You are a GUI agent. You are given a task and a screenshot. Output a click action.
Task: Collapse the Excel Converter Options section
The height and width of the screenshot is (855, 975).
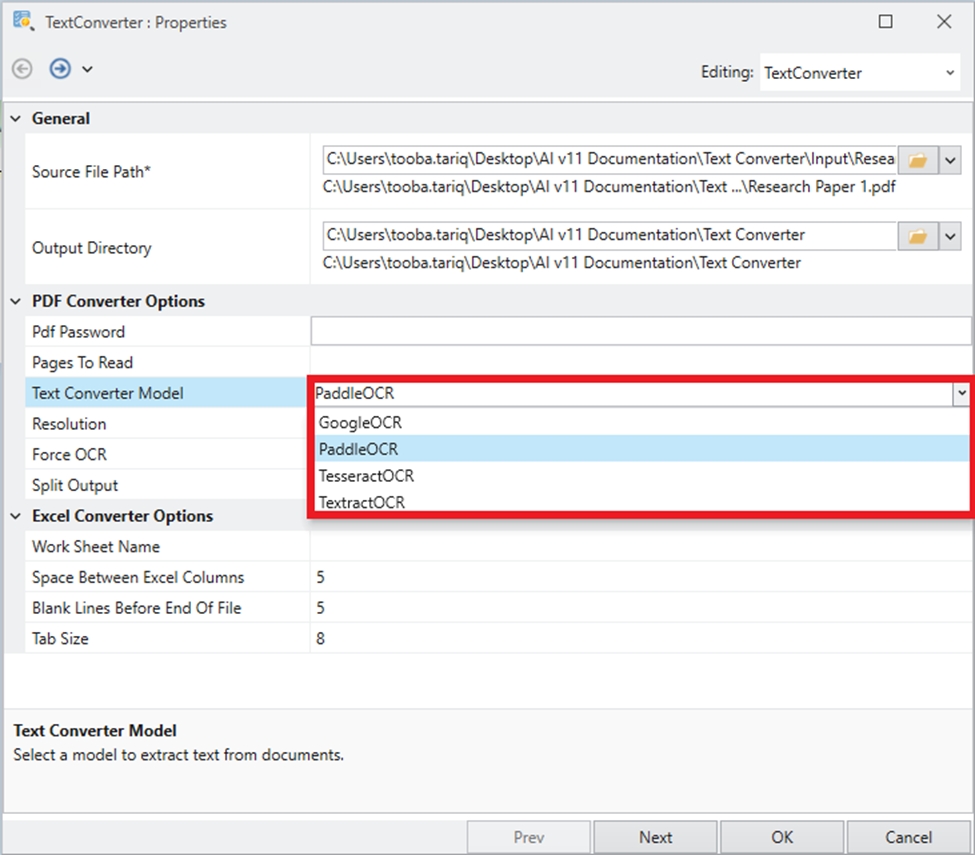15,516
